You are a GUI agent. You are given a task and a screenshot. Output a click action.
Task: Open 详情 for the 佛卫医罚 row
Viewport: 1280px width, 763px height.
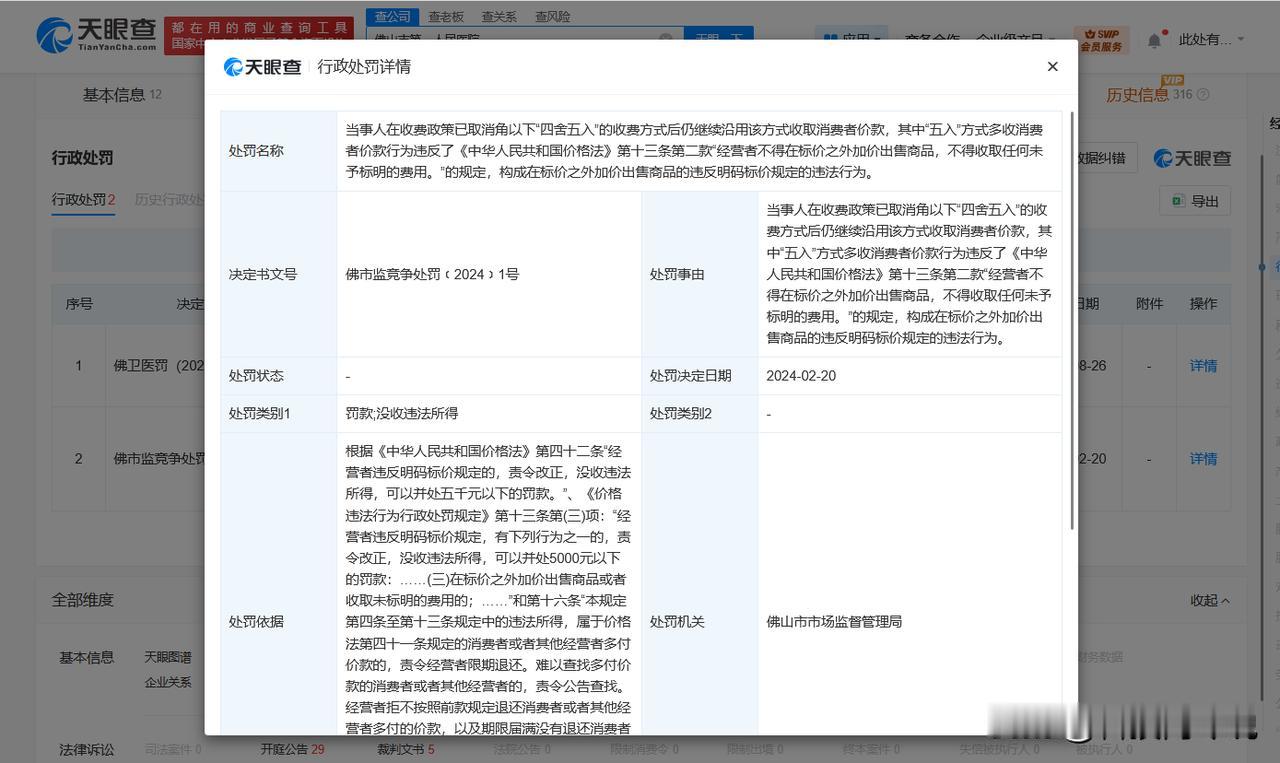pyautogui.click(x=1203, y=366)
